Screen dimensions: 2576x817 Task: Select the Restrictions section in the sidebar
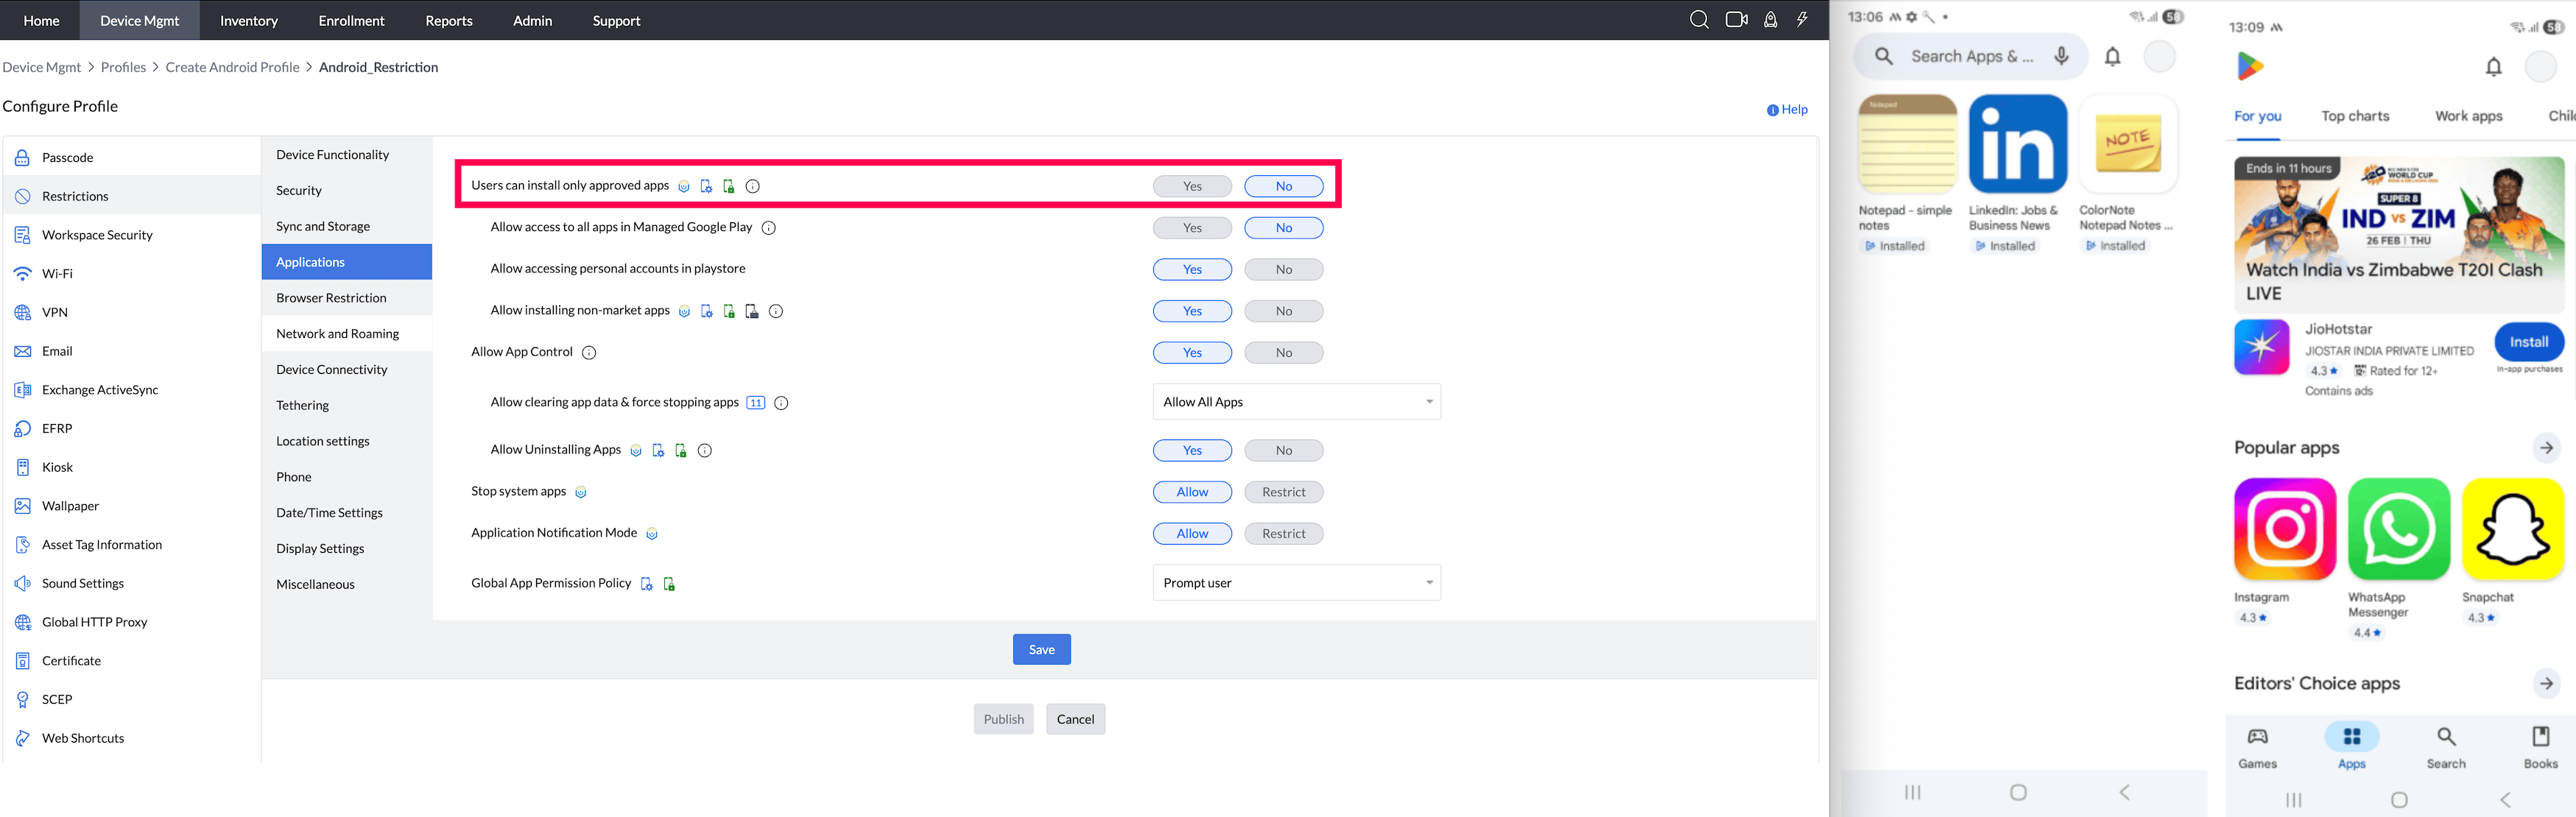[75, 195]
